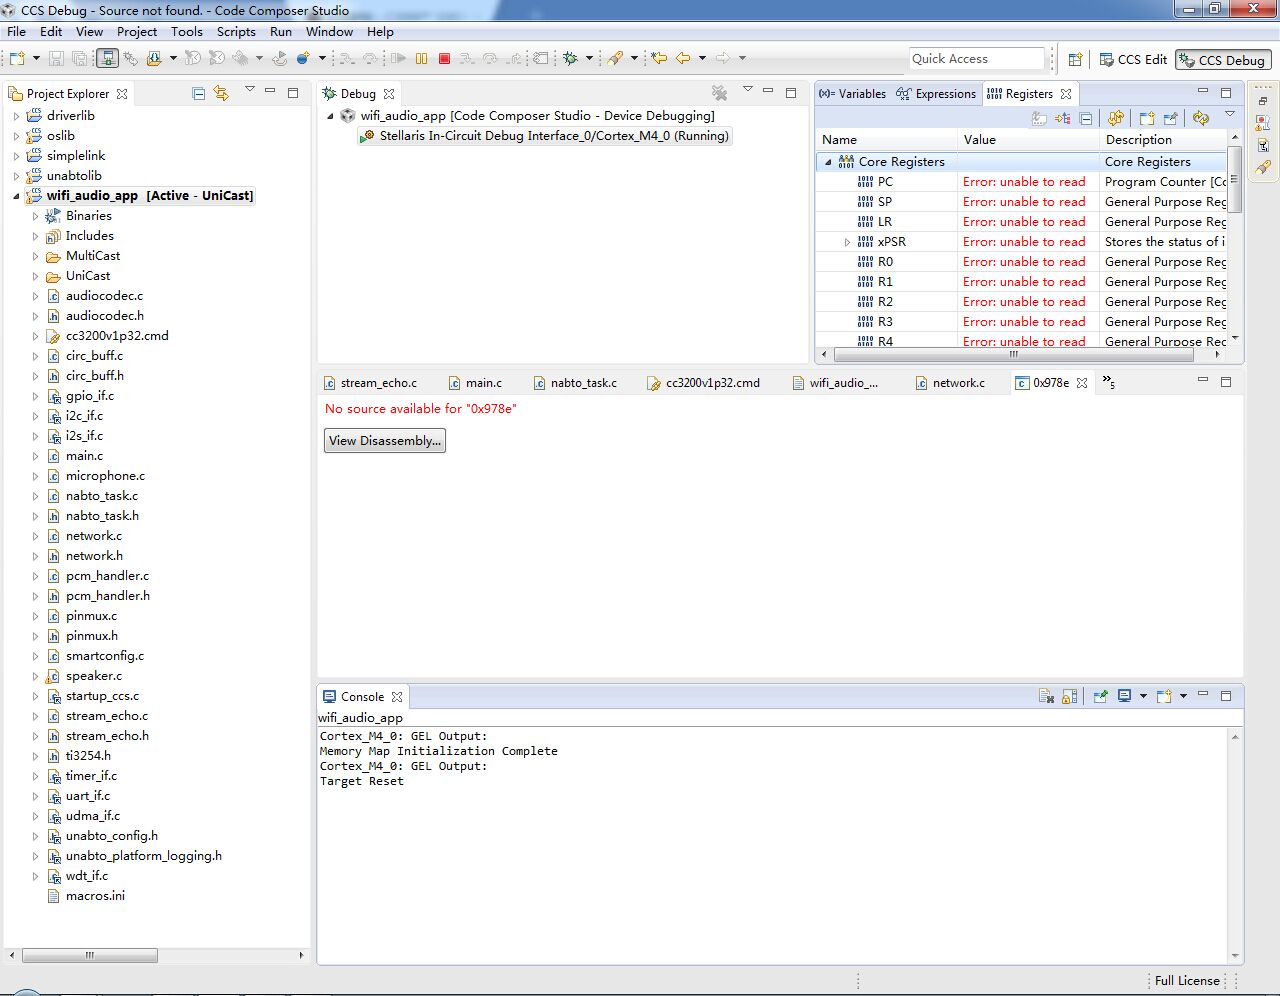Click Collapse All in Registers view
Viewport: 1280px width, 996px height.
point(1086,118)
